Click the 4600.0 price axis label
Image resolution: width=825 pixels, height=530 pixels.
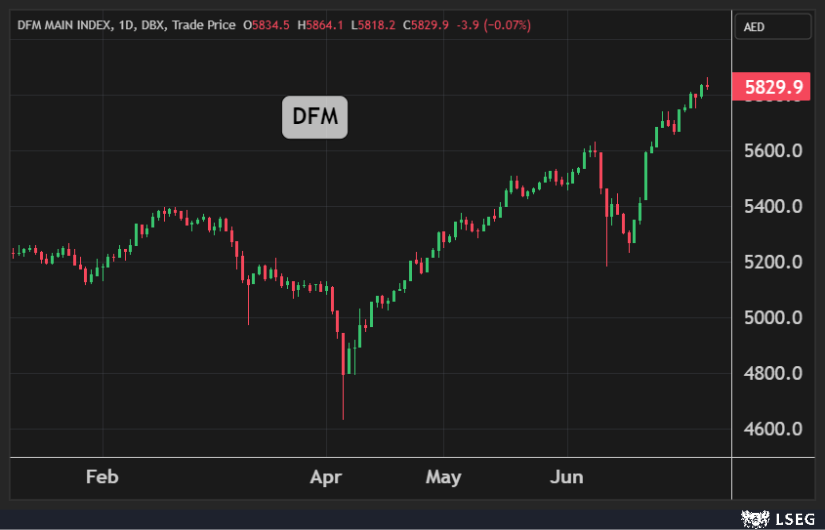775,429
